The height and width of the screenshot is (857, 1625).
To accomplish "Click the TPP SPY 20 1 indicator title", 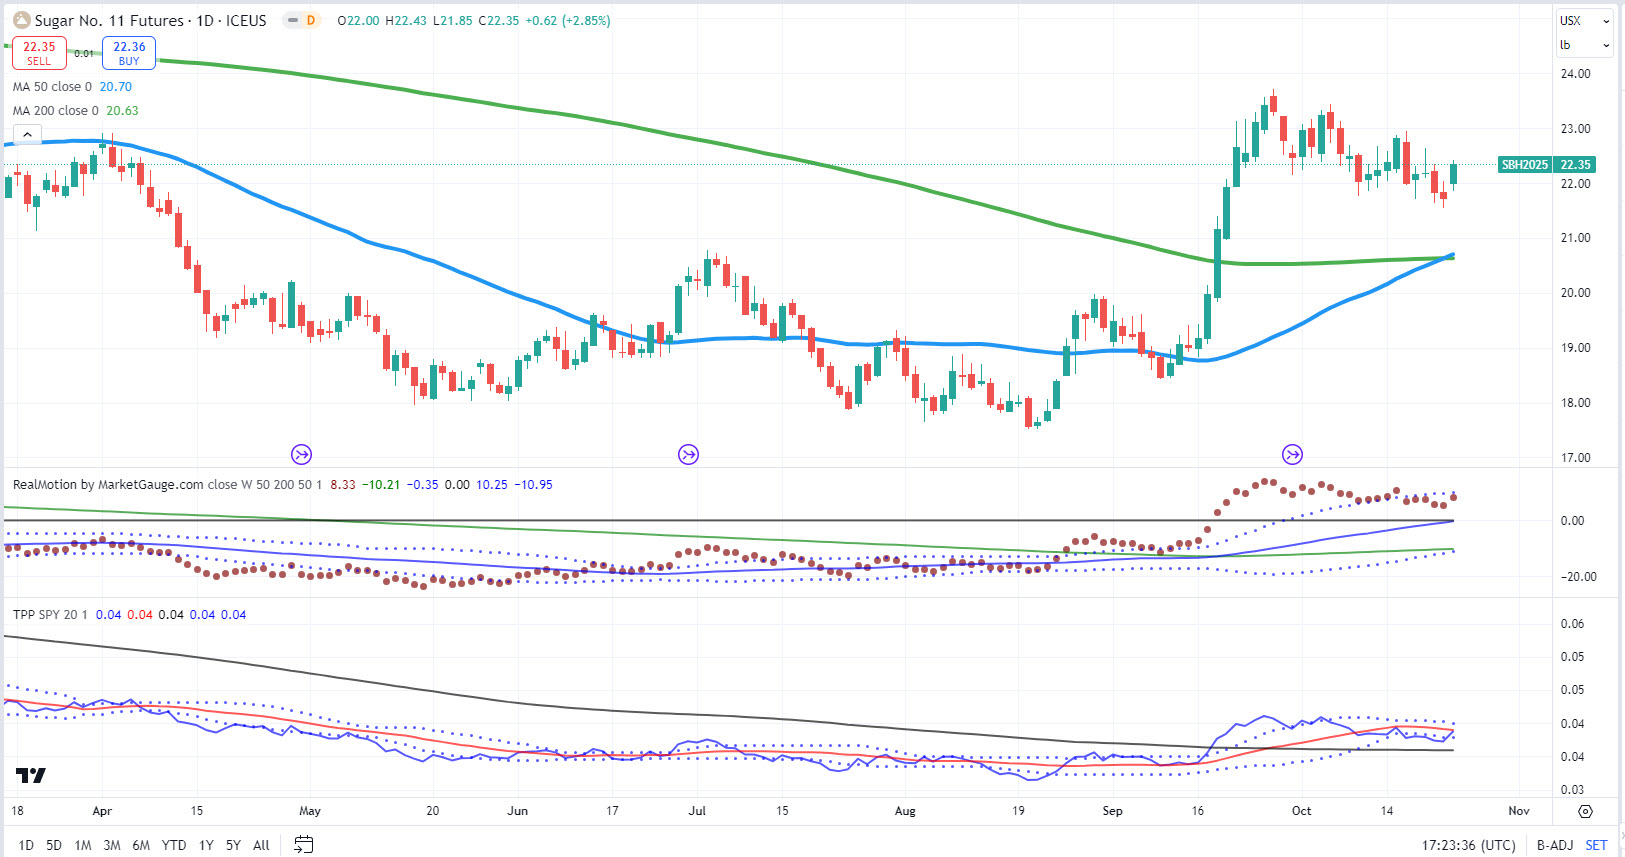I will tap(50, 614).
